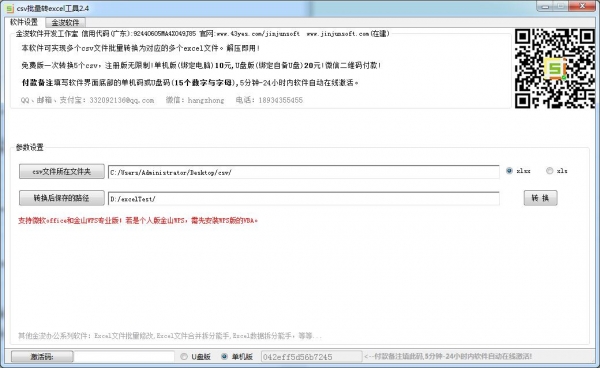Switch to the 软件设置 tab

[24, 22]
